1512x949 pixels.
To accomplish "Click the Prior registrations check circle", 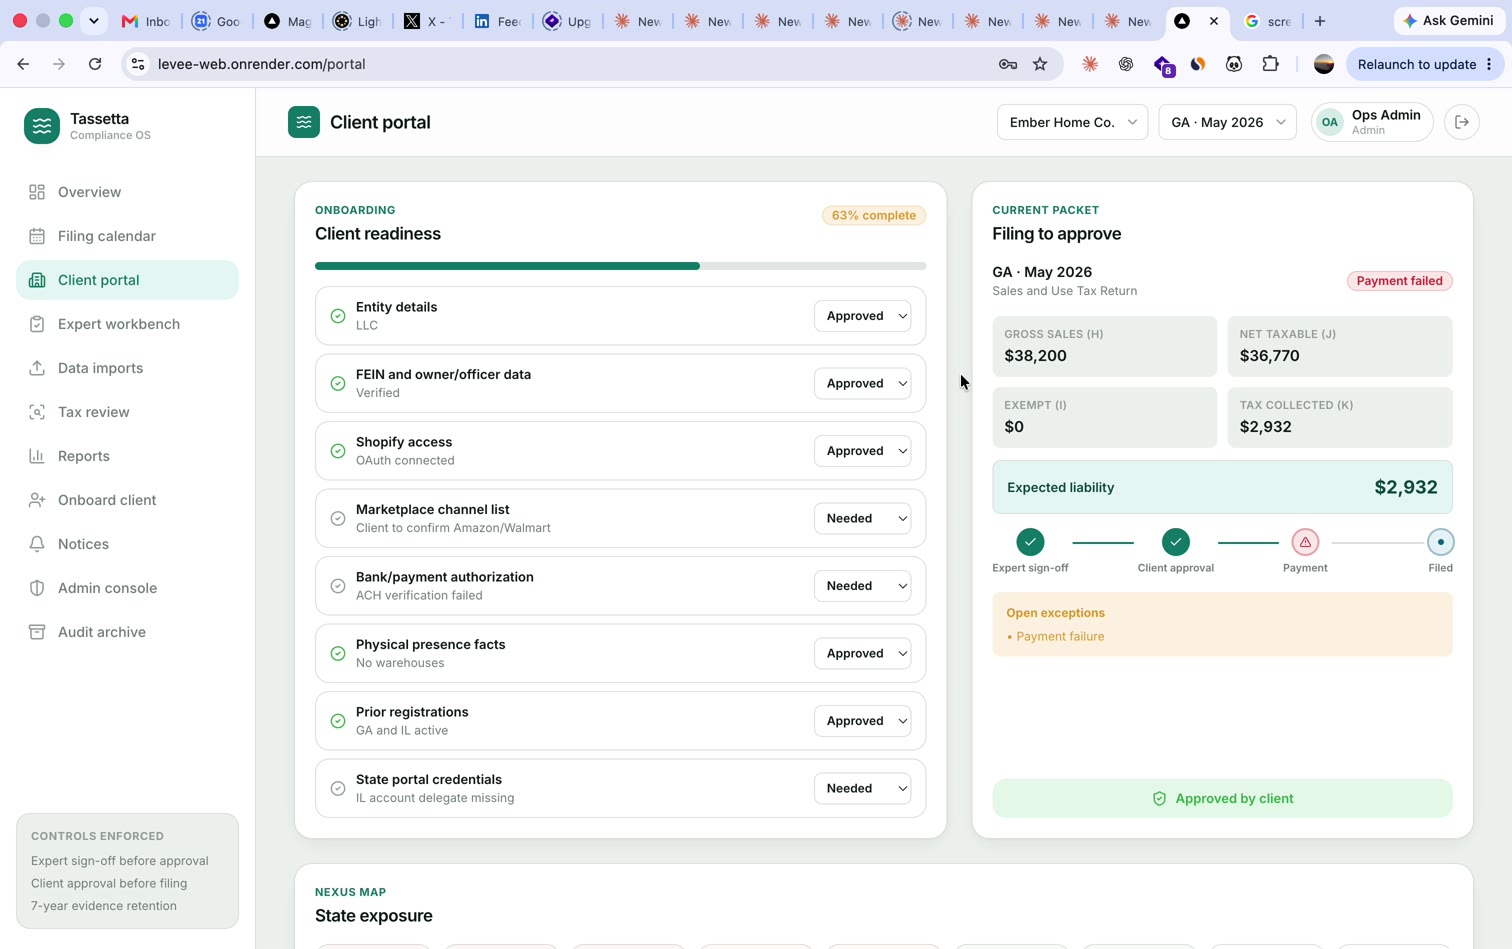I will pyautogui.click(x=338, y=721).
